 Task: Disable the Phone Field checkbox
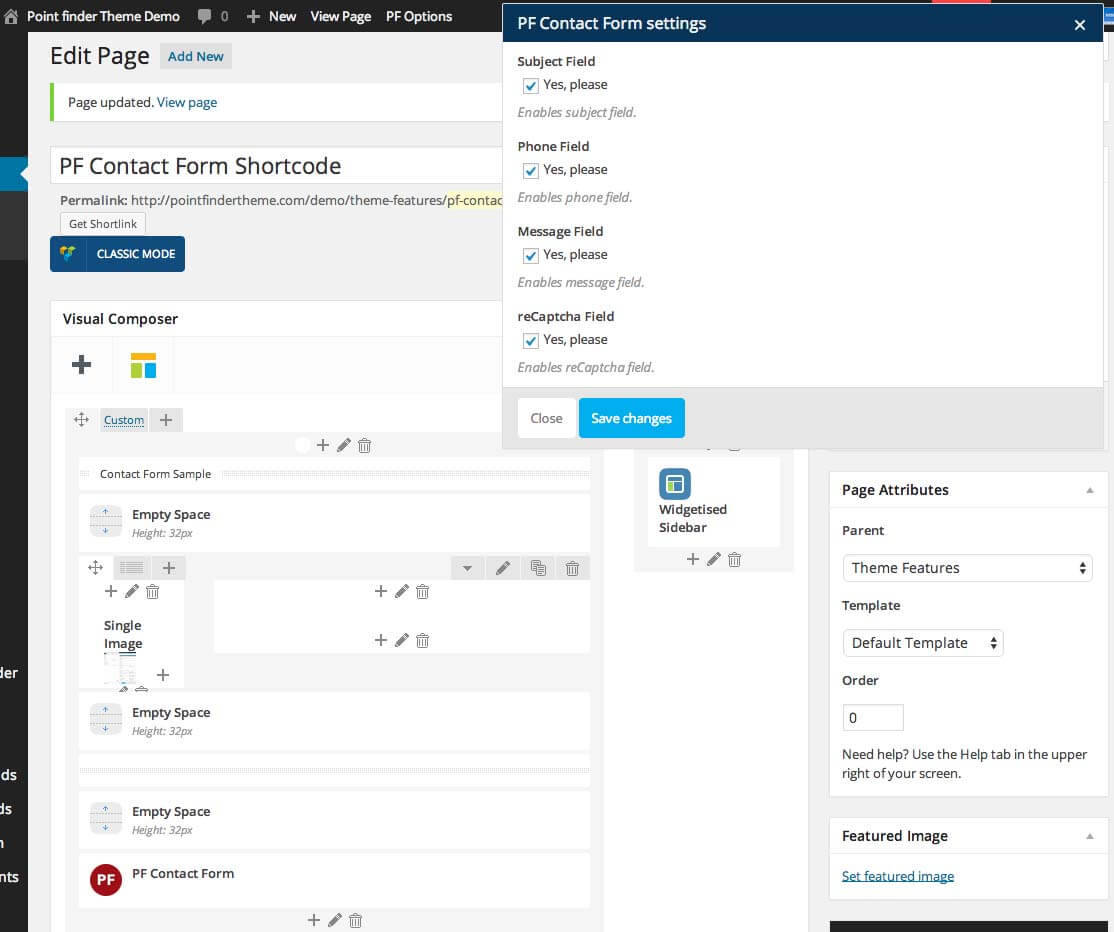point(530,171)
